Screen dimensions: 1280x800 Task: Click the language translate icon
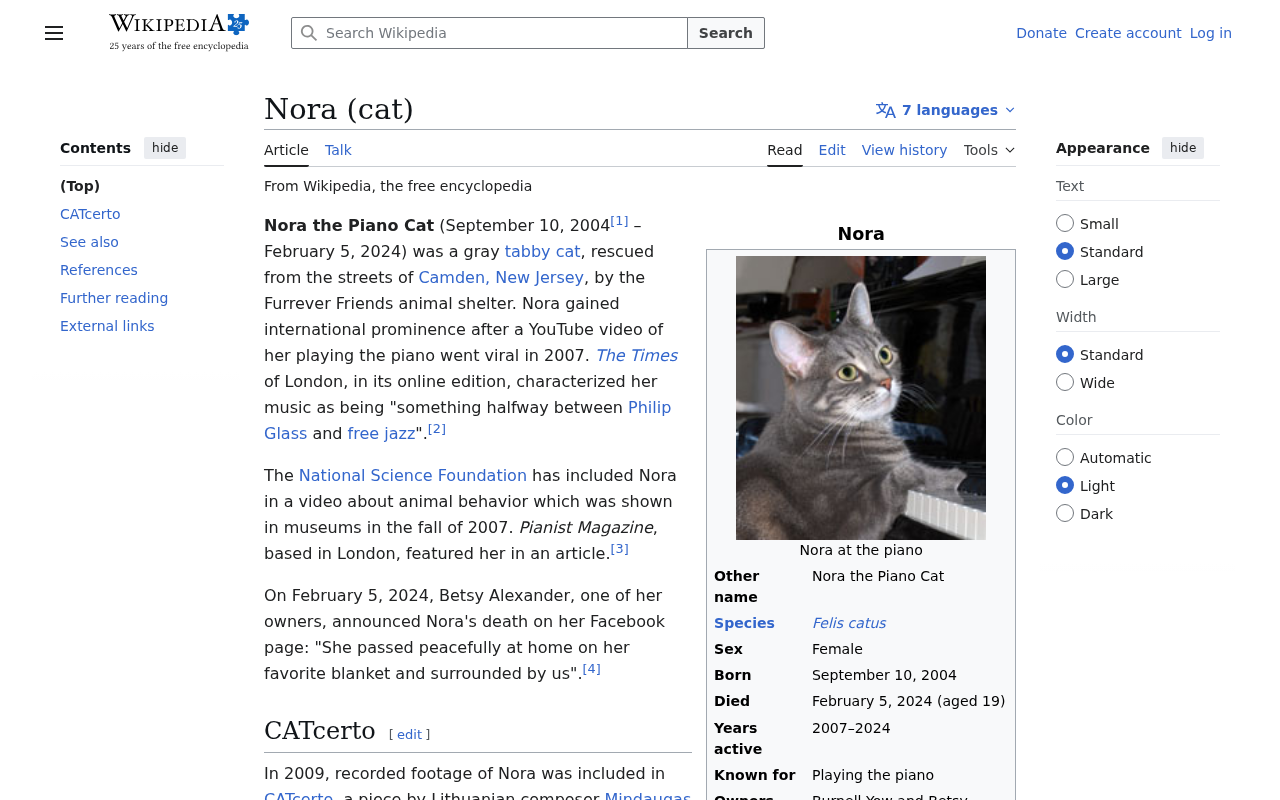click(x=886, y=110)
